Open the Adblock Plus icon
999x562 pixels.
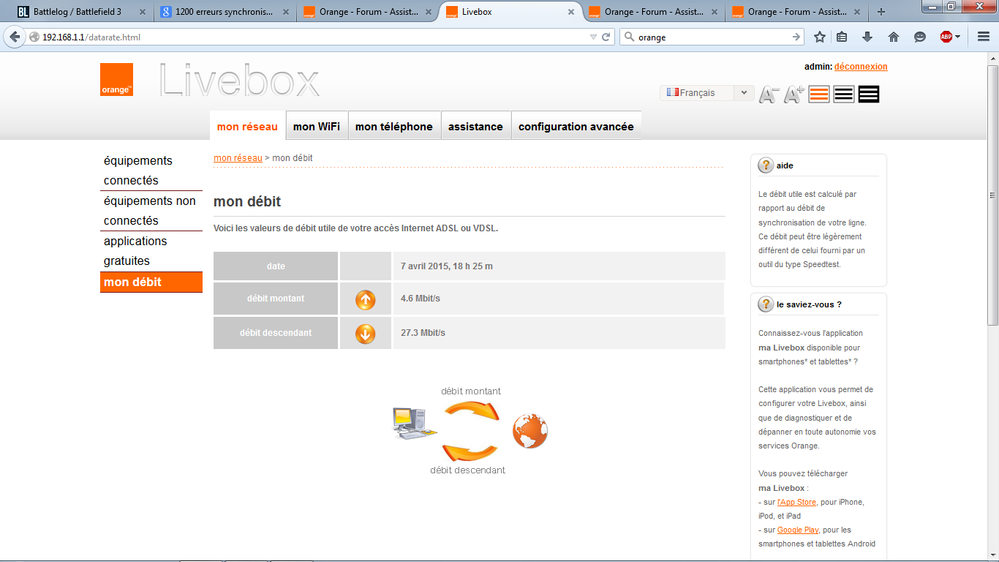[946, 37]
